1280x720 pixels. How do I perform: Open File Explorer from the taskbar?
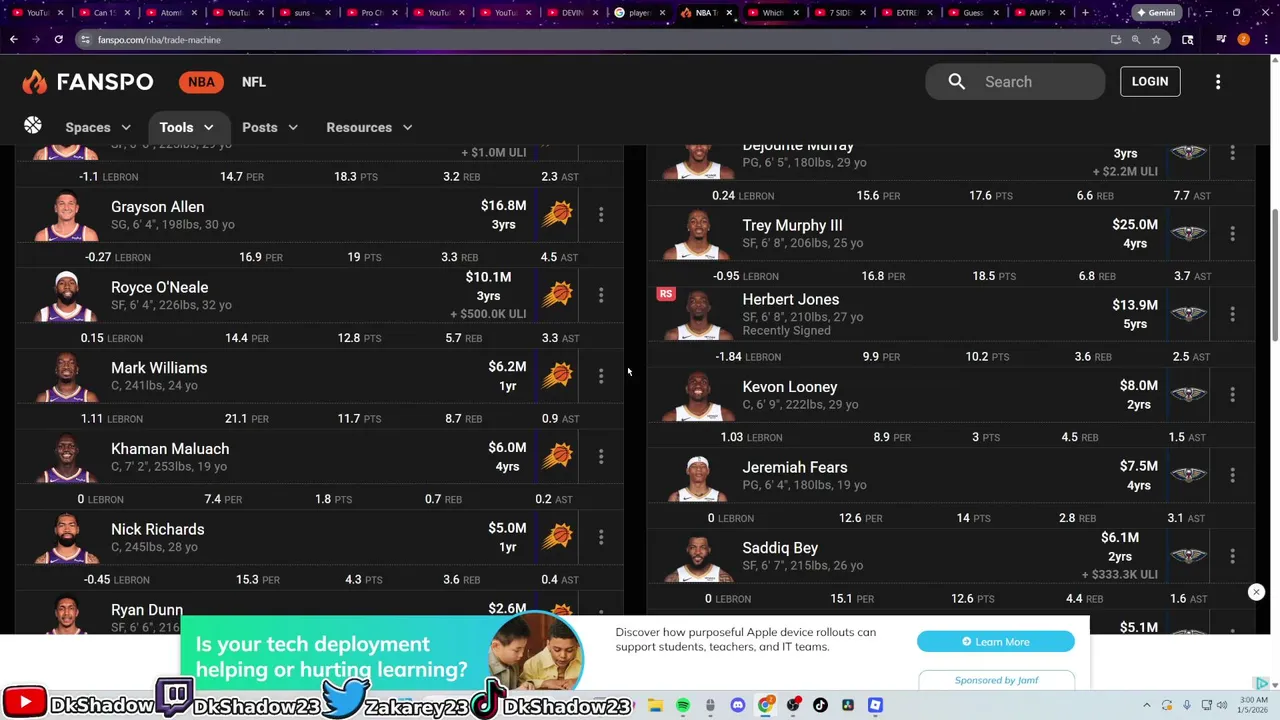655,705
